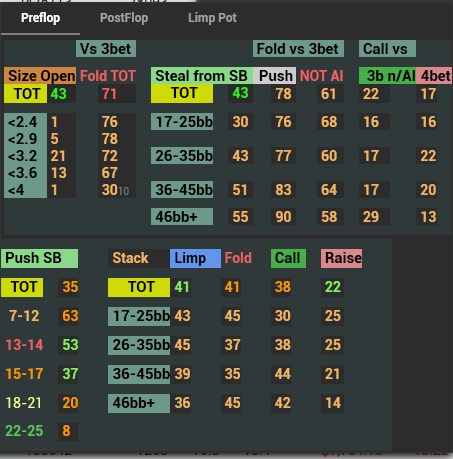Click 3b n/AI value 29 in 46bb+ row

point(371,217)
